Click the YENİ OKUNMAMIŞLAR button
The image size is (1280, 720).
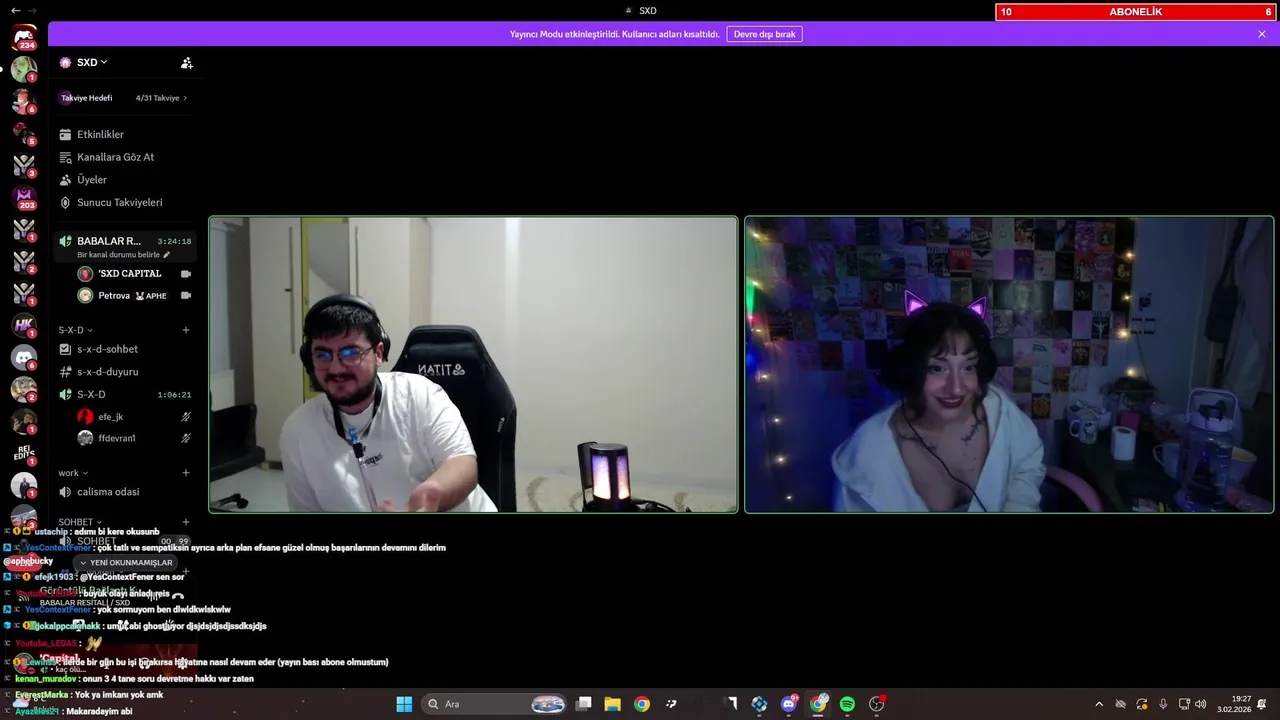125,563
